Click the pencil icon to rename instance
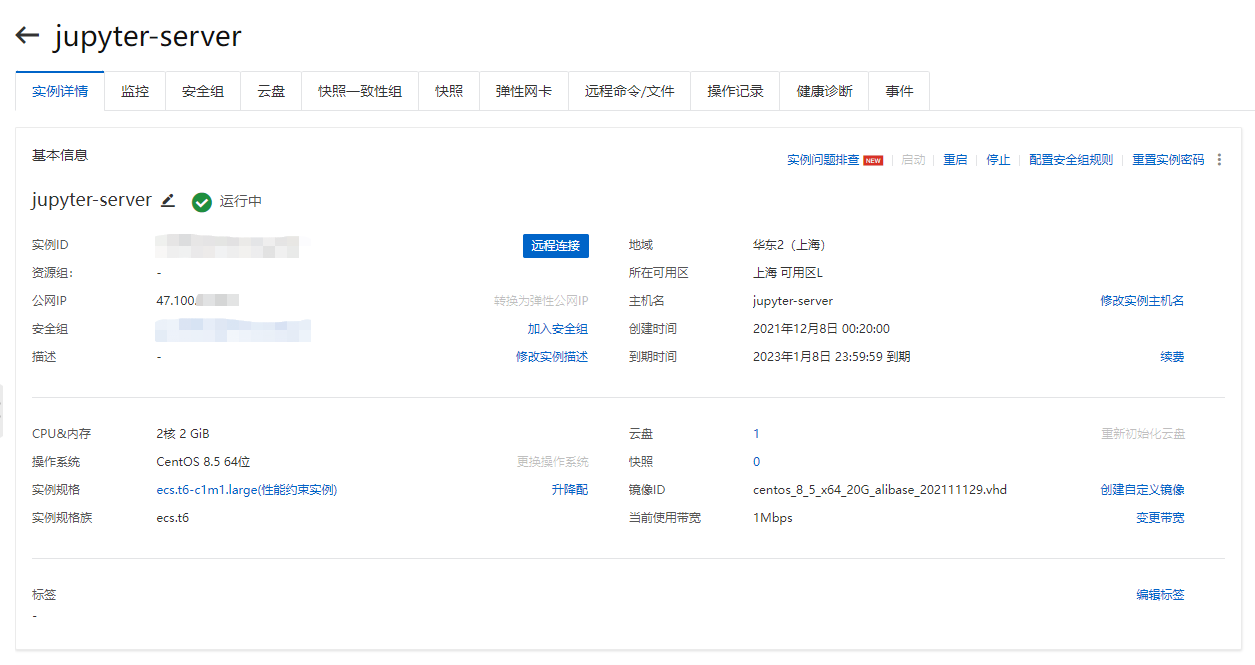 point(168,200)
